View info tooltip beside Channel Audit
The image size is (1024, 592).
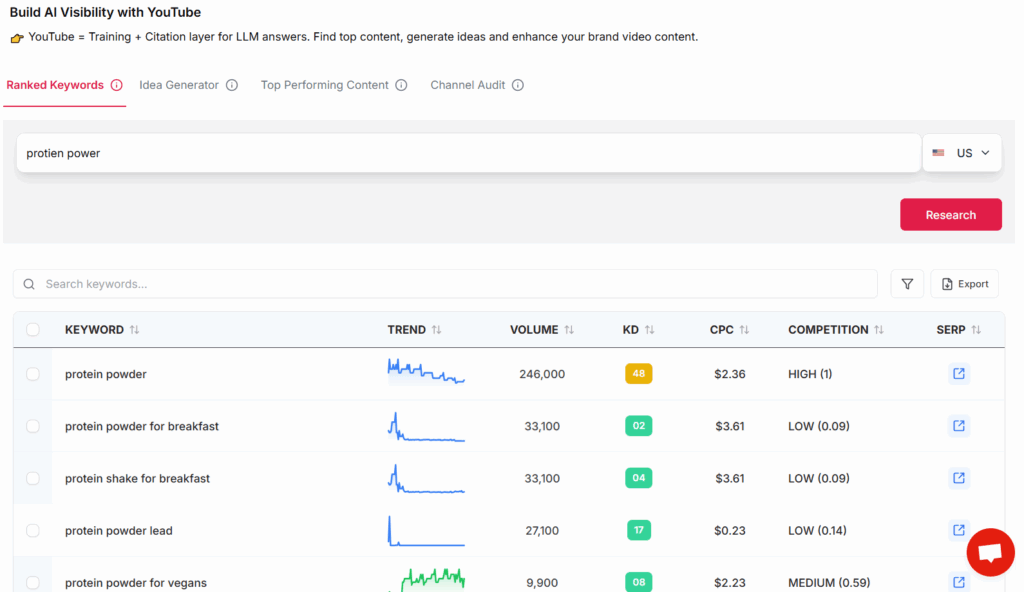tap(518, 85)
